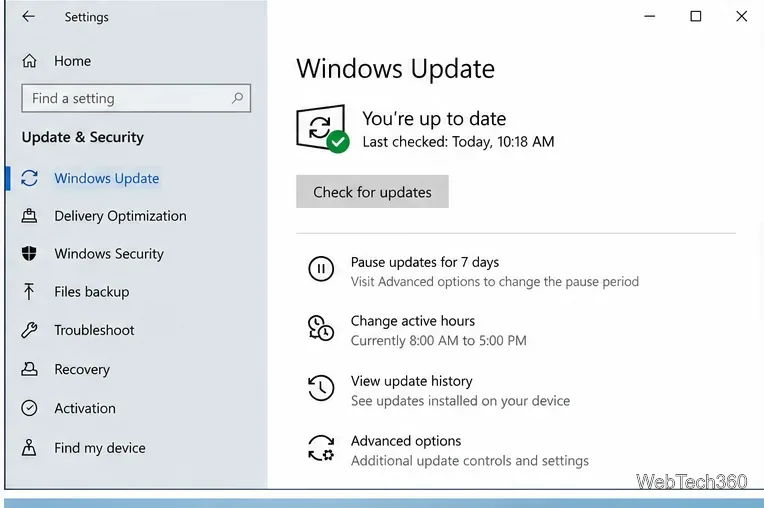
Task: Go back using the arrow icon
Action: (28, 17)
